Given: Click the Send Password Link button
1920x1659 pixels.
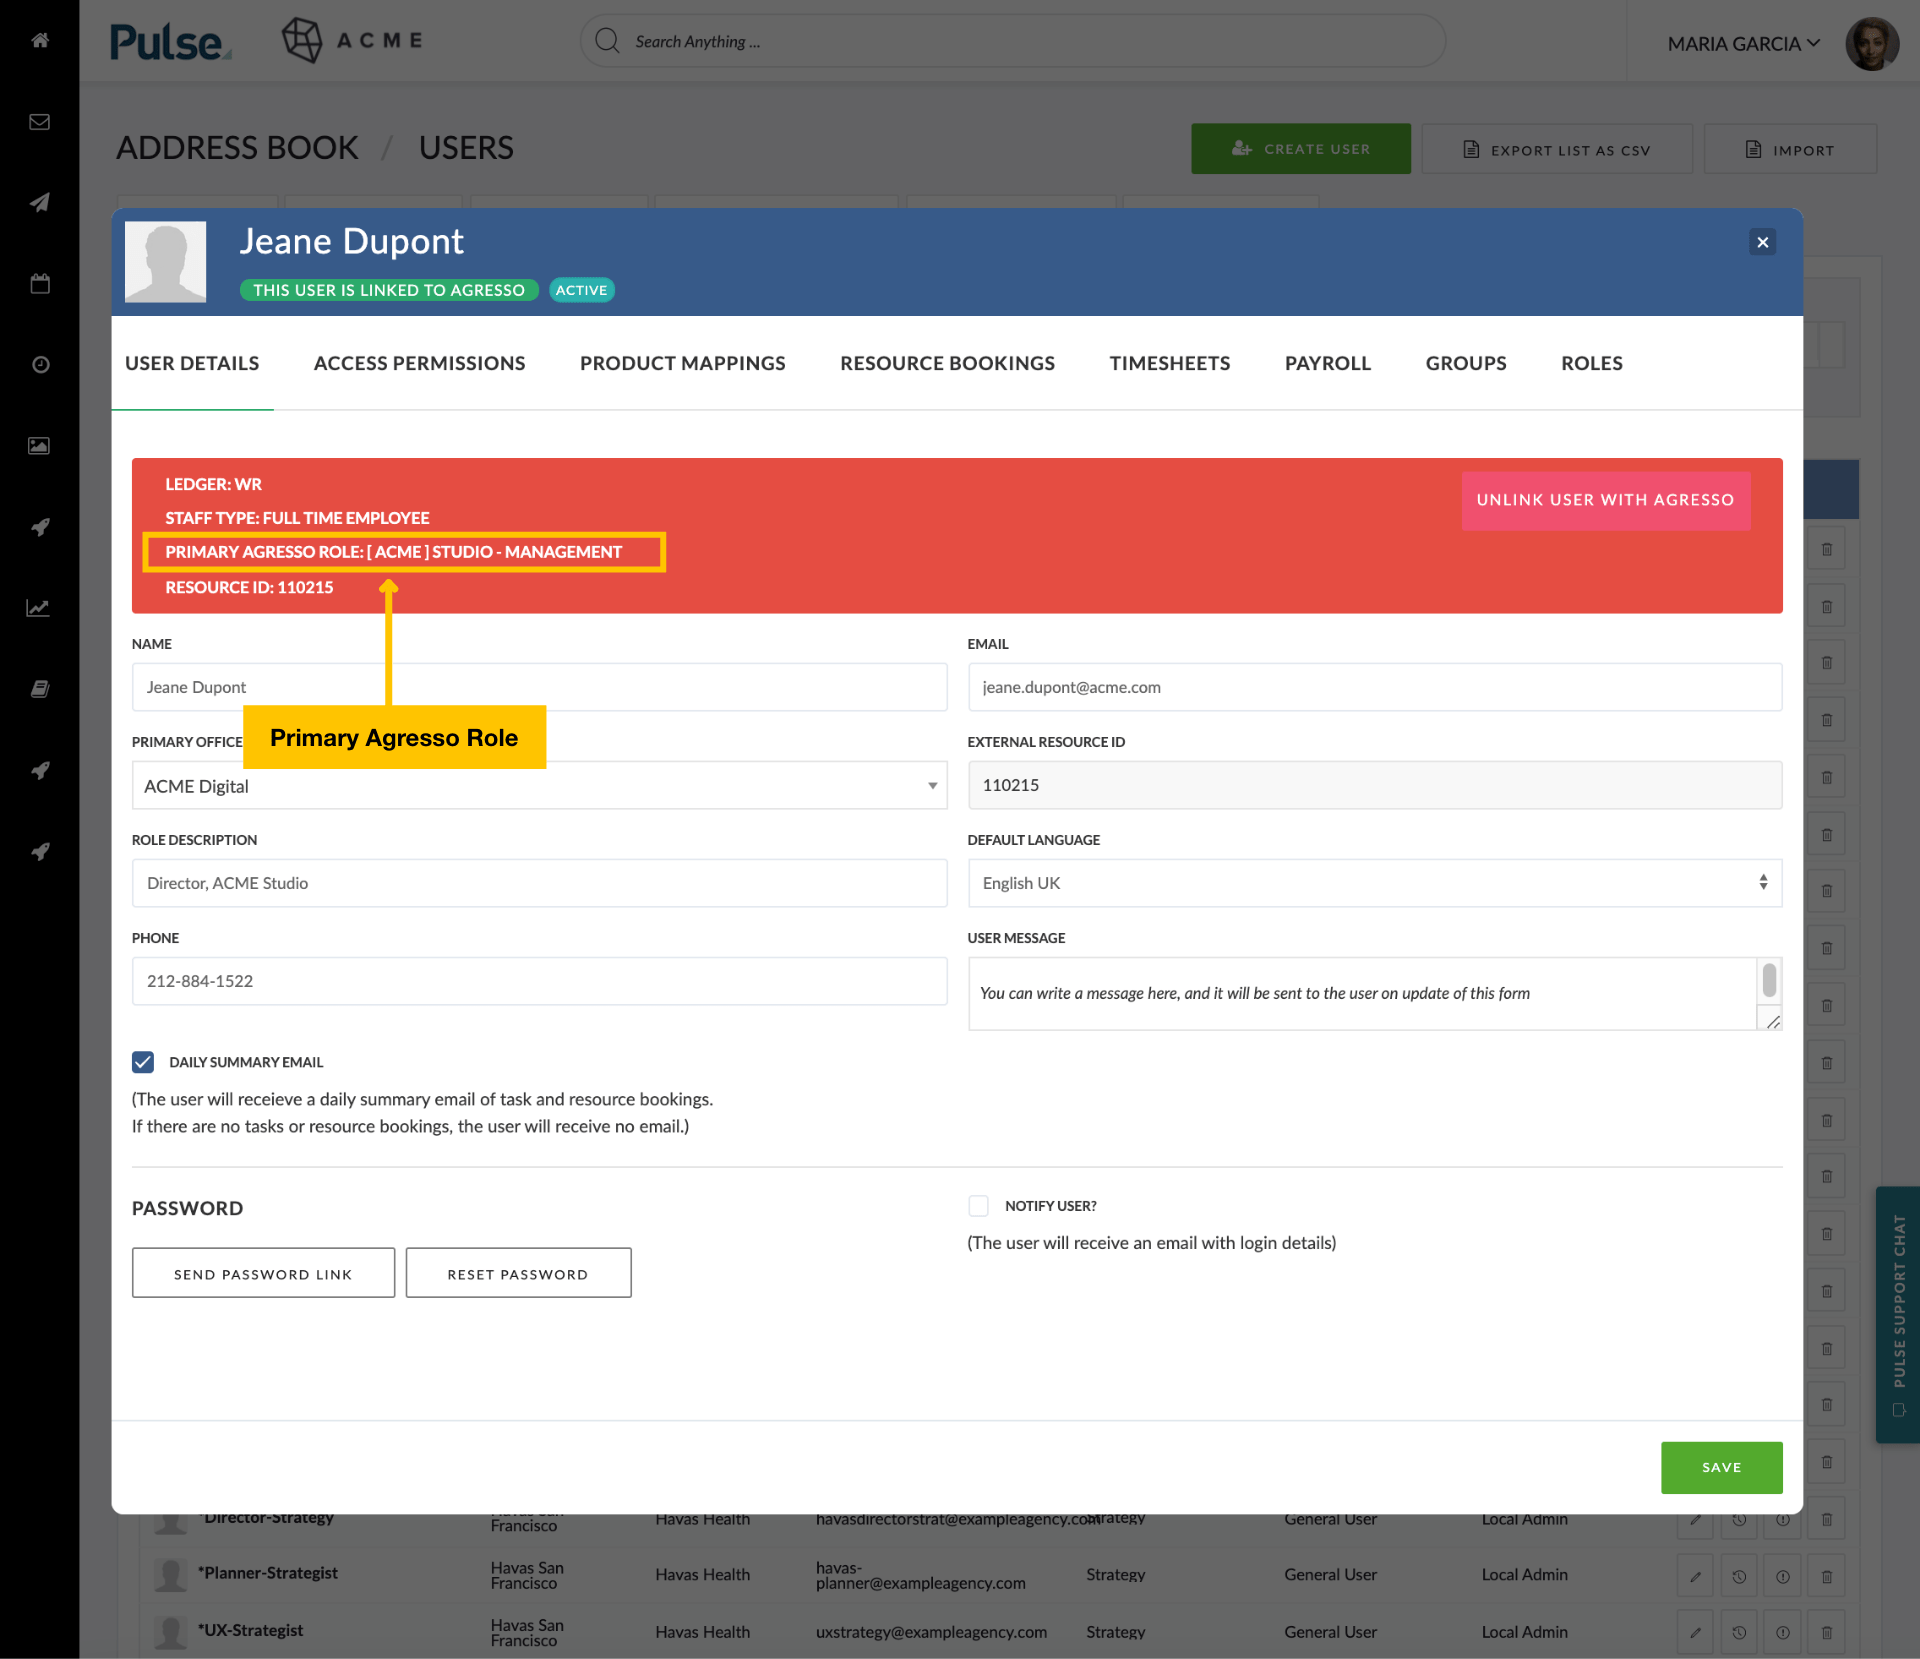Looking at the screenshot, I should coord(263,1273).
